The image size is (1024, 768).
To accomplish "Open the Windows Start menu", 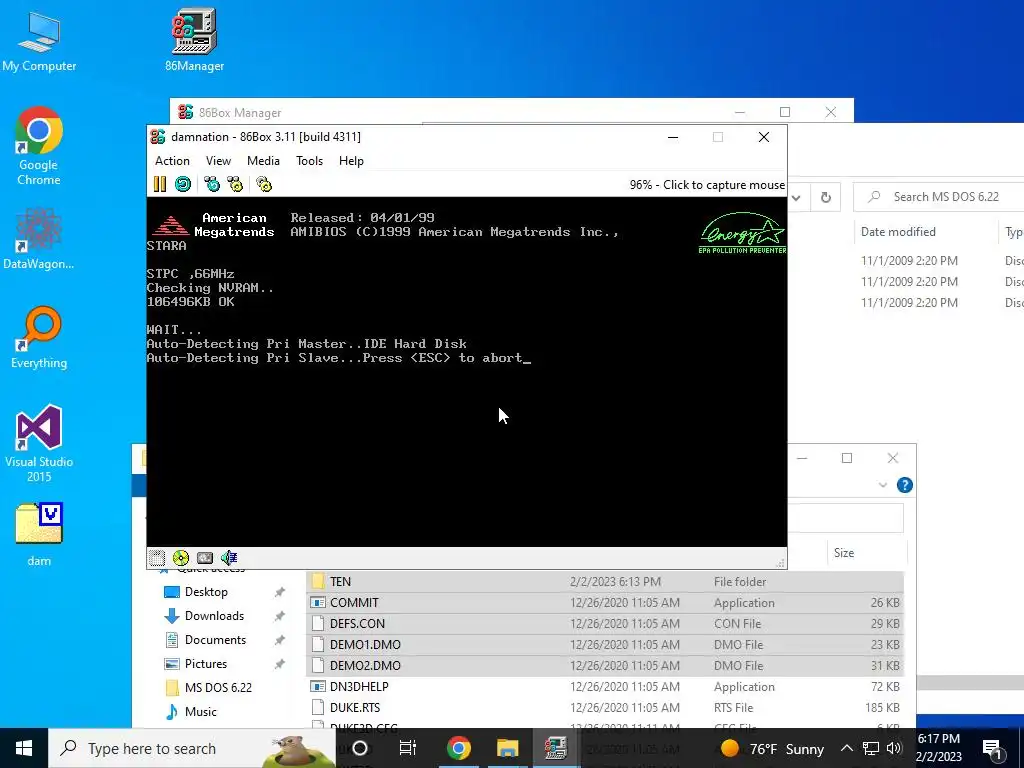I will (24, 748).
